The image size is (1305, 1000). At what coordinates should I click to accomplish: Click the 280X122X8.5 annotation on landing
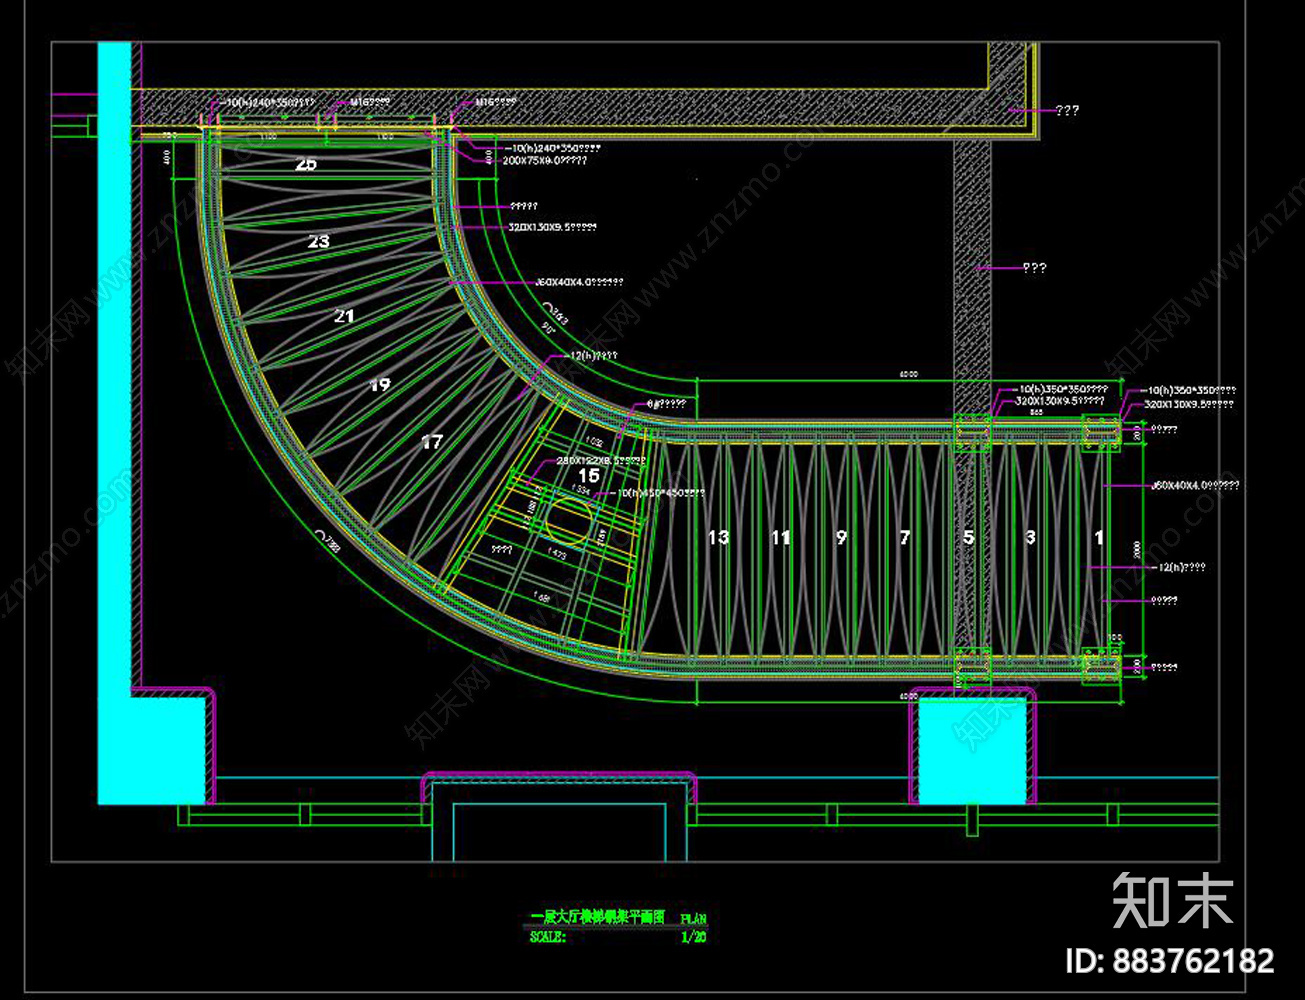601,461
